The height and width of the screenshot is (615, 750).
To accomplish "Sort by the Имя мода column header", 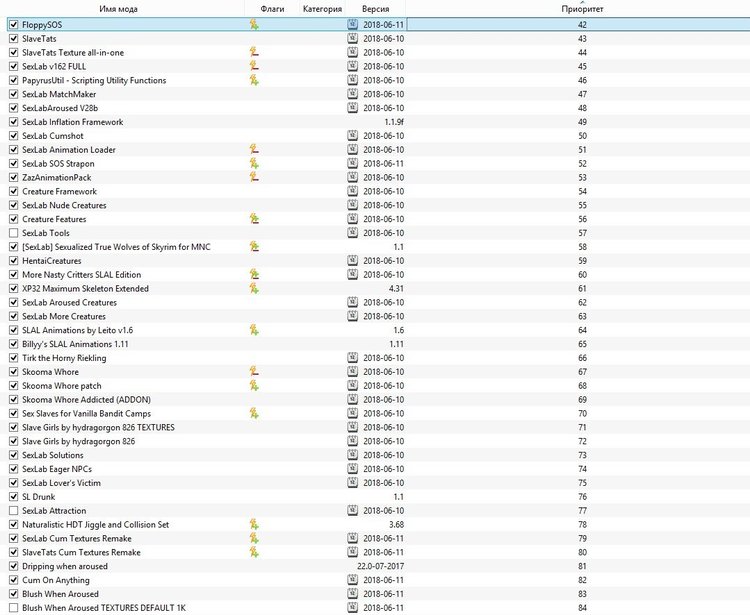I will [119, 9].
